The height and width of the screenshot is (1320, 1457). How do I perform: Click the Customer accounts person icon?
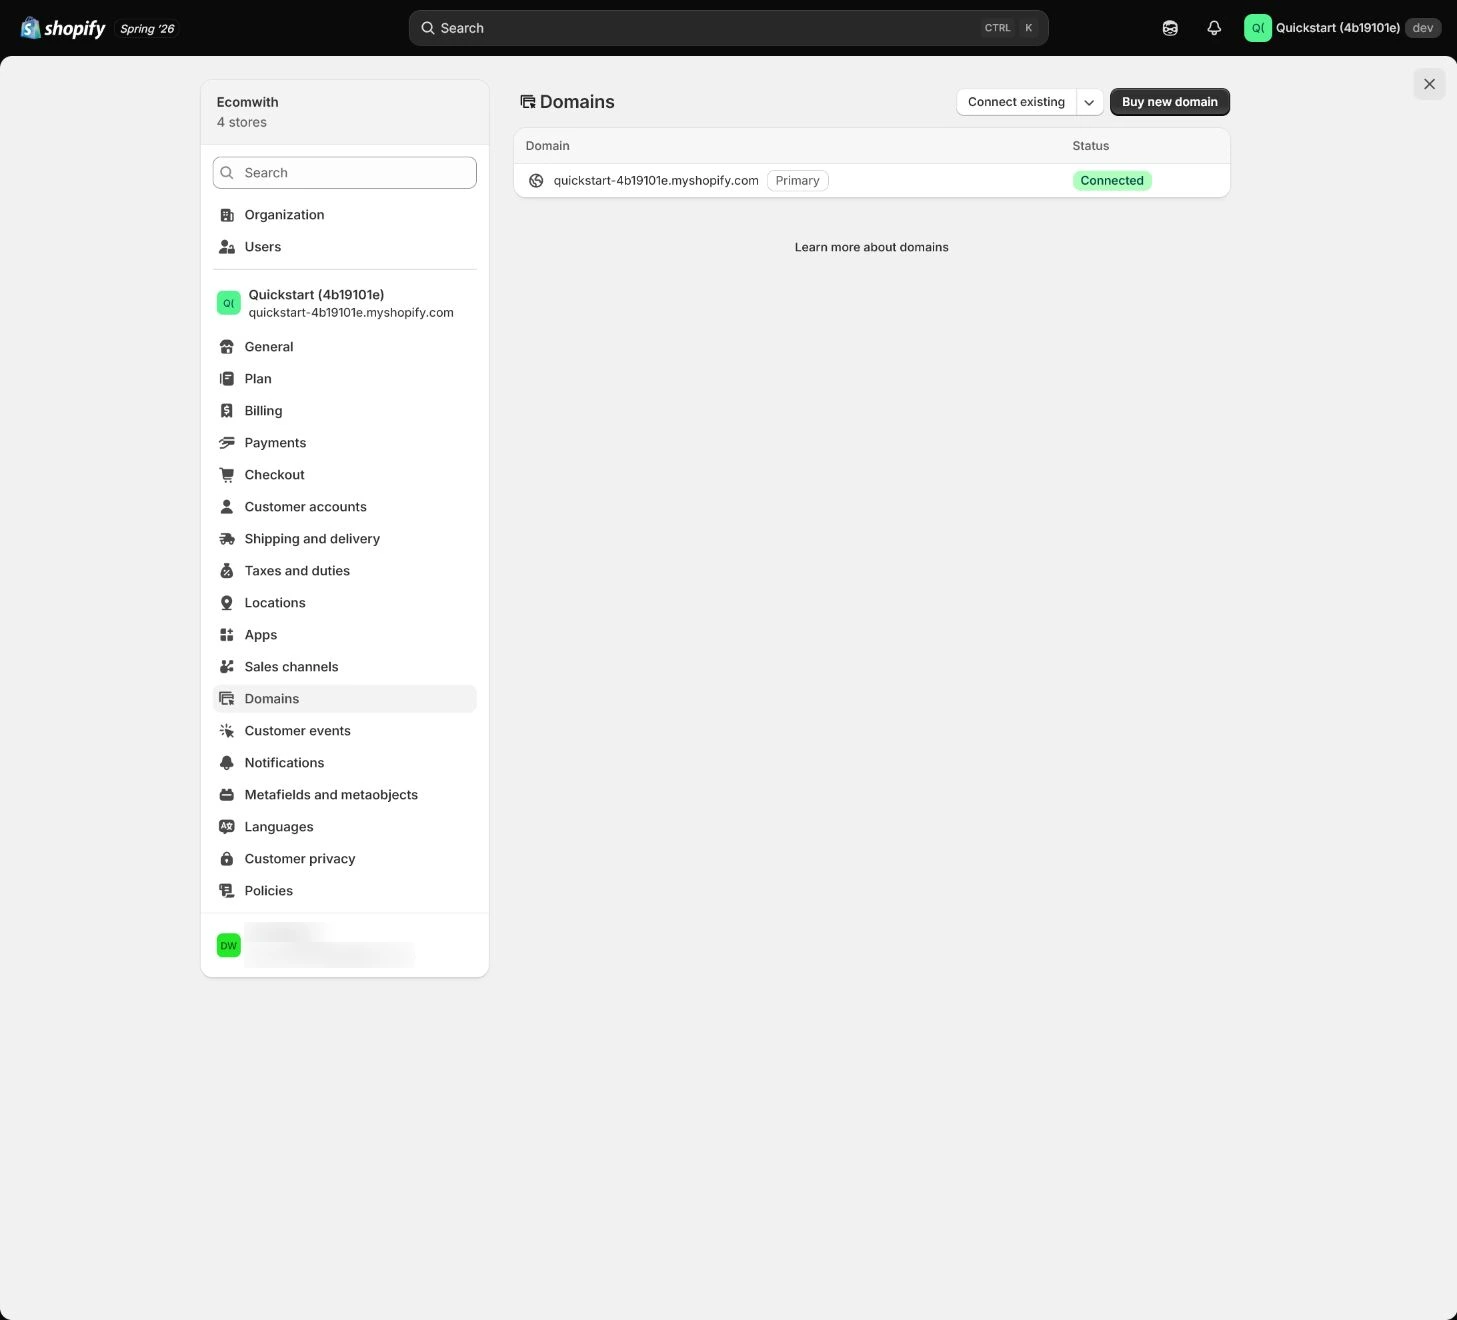pyautogui.click(x=227, y=507)
